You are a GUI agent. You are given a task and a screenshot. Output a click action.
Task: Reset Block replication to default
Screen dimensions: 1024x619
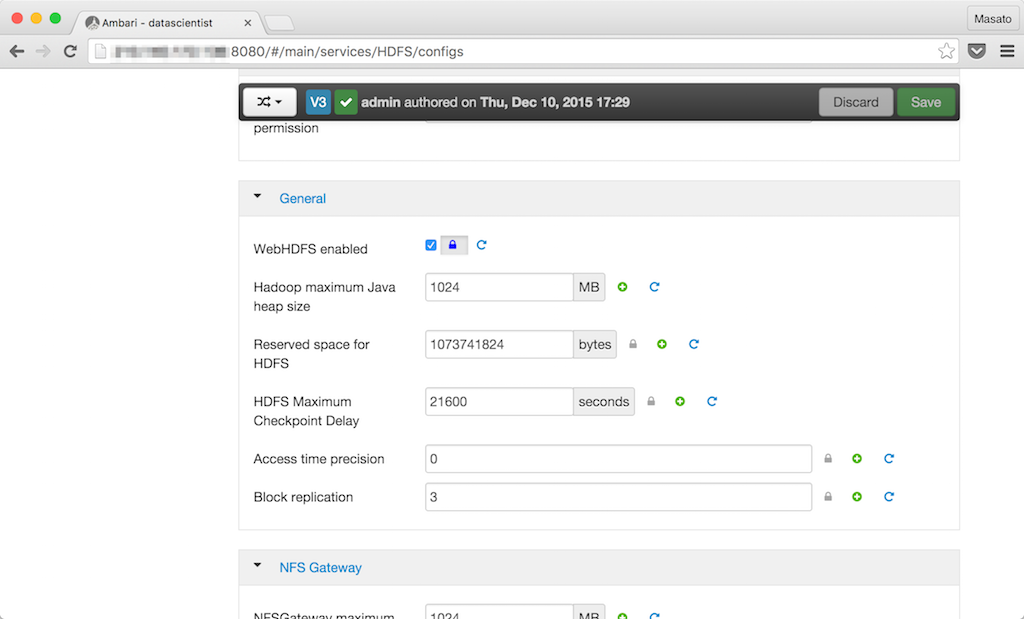coord(889,497)
